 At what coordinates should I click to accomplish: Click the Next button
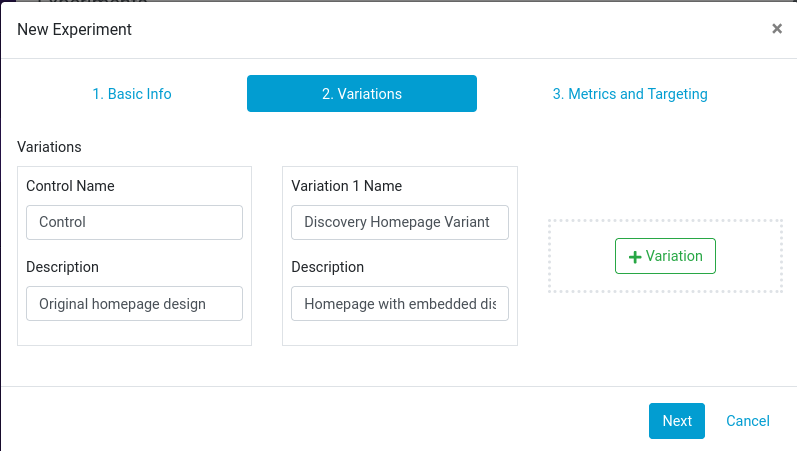676,421
